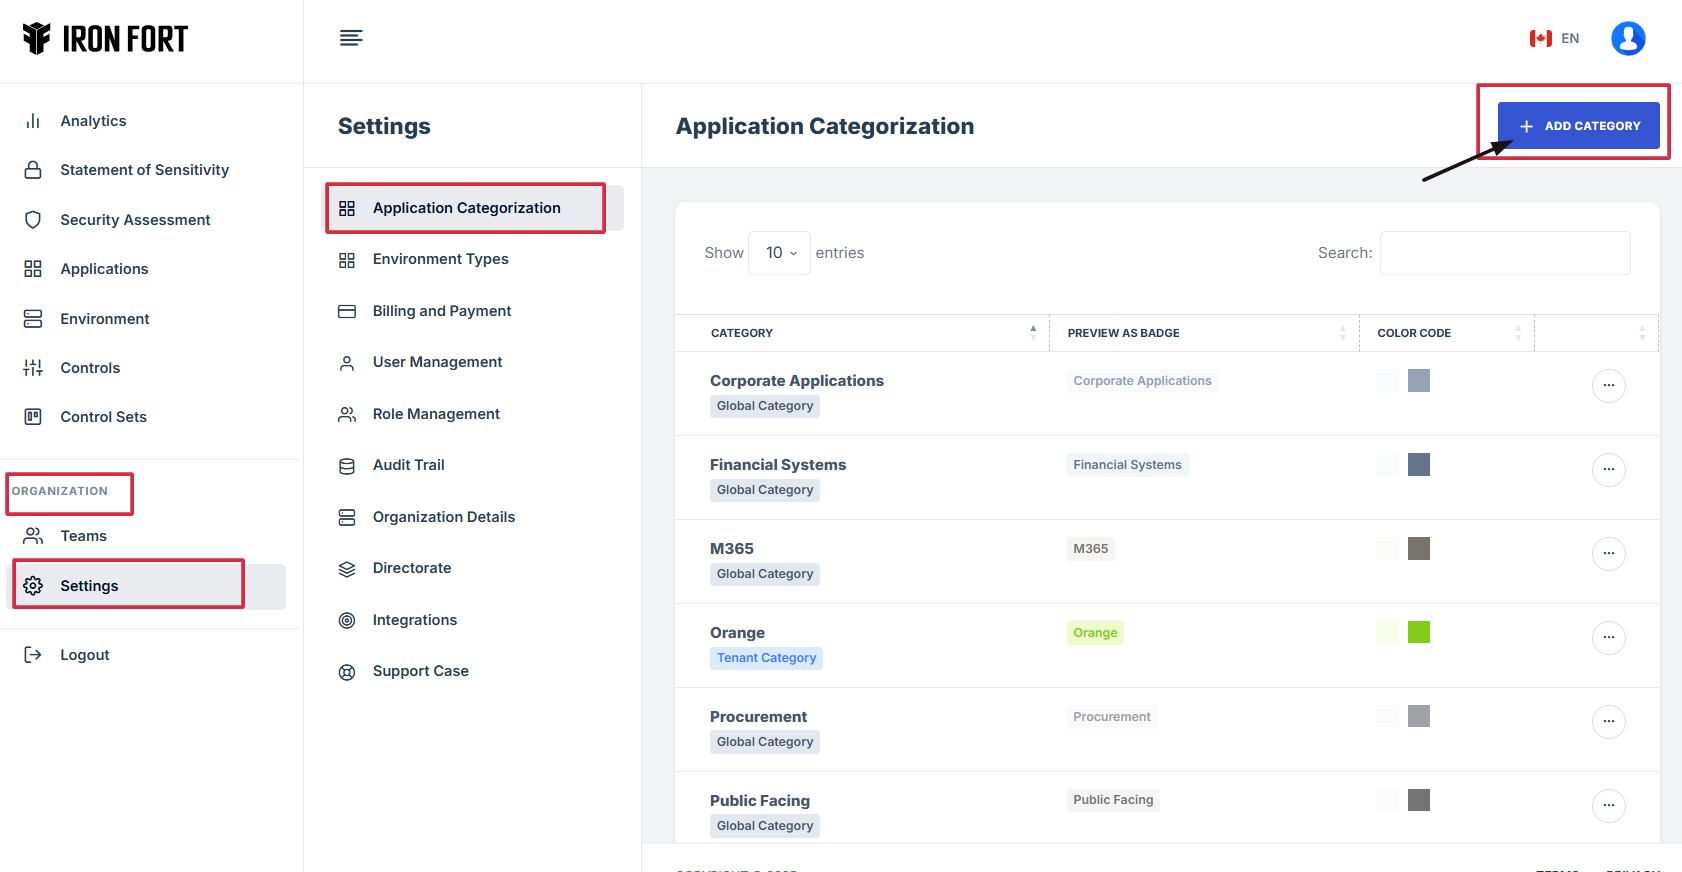This screenshot has width=1682, height=872.
Task: Click the Add Category button
Action: (x=1578, y=126)
